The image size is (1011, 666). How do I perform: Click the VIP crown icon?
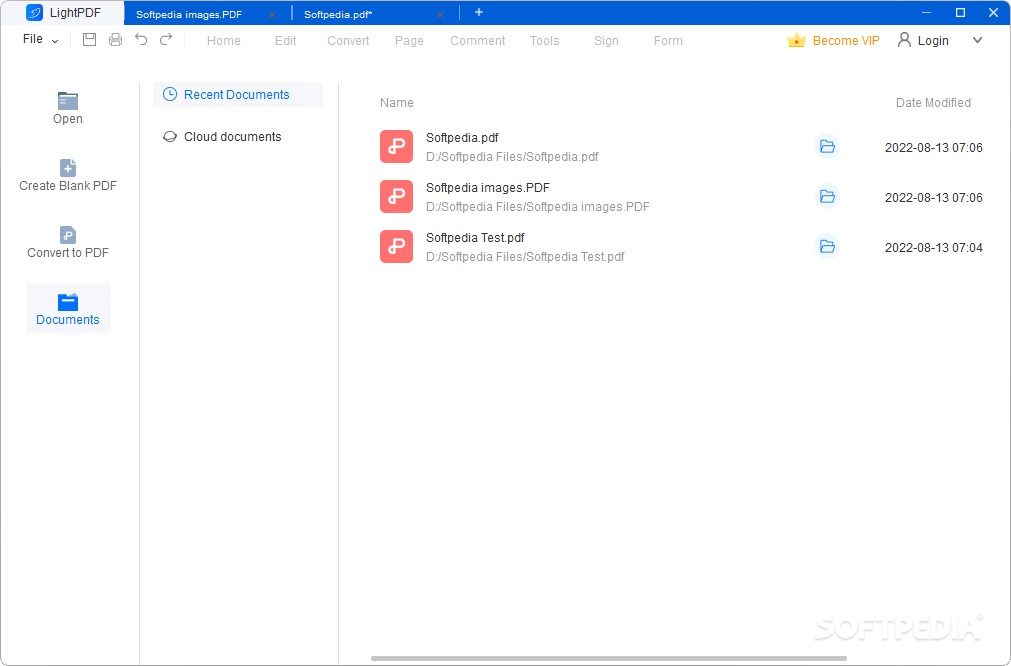796,40
